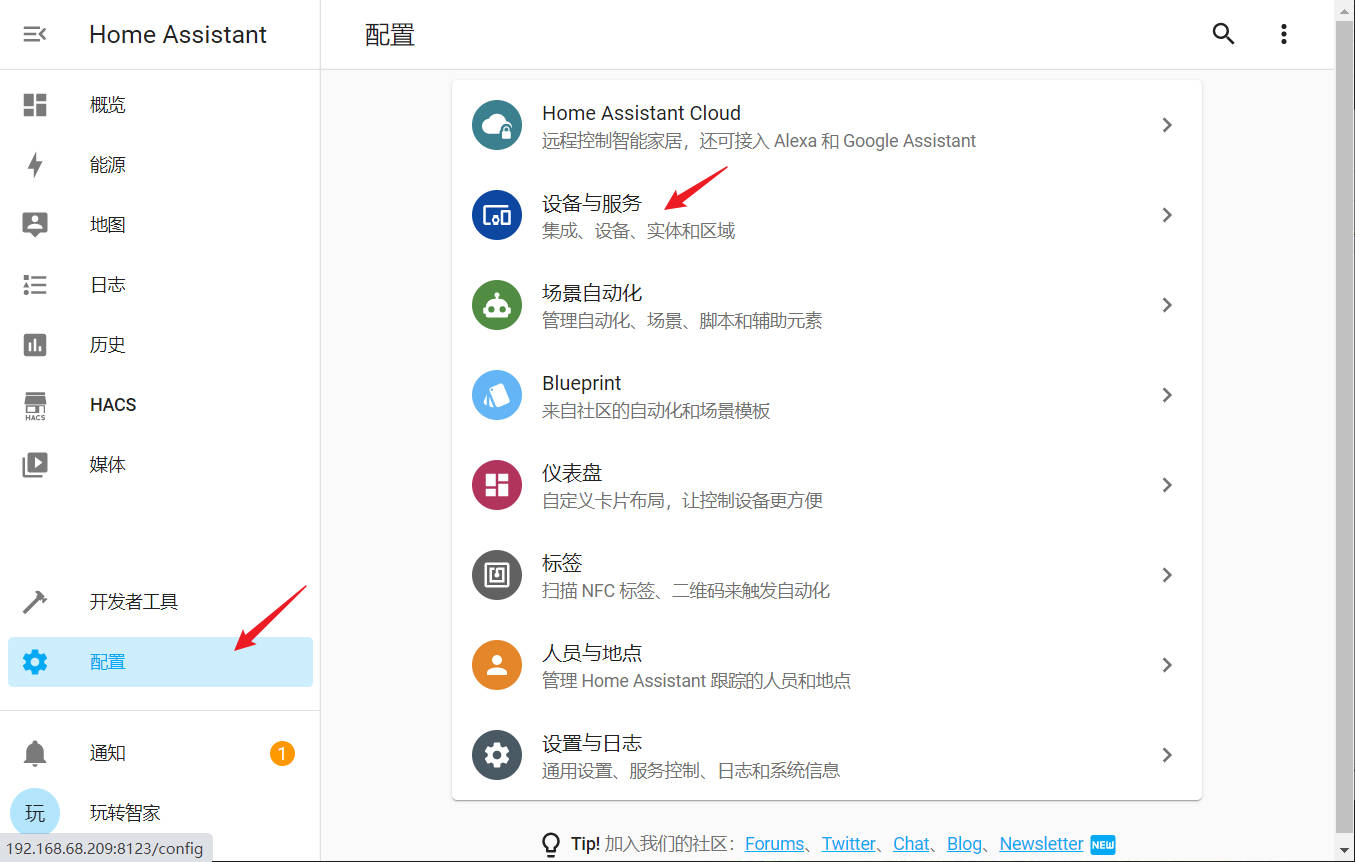Click the Home Assistant Cloud icon
Image resolution: width=1355 pixels, height=862 pixels.
coord(497,125)
